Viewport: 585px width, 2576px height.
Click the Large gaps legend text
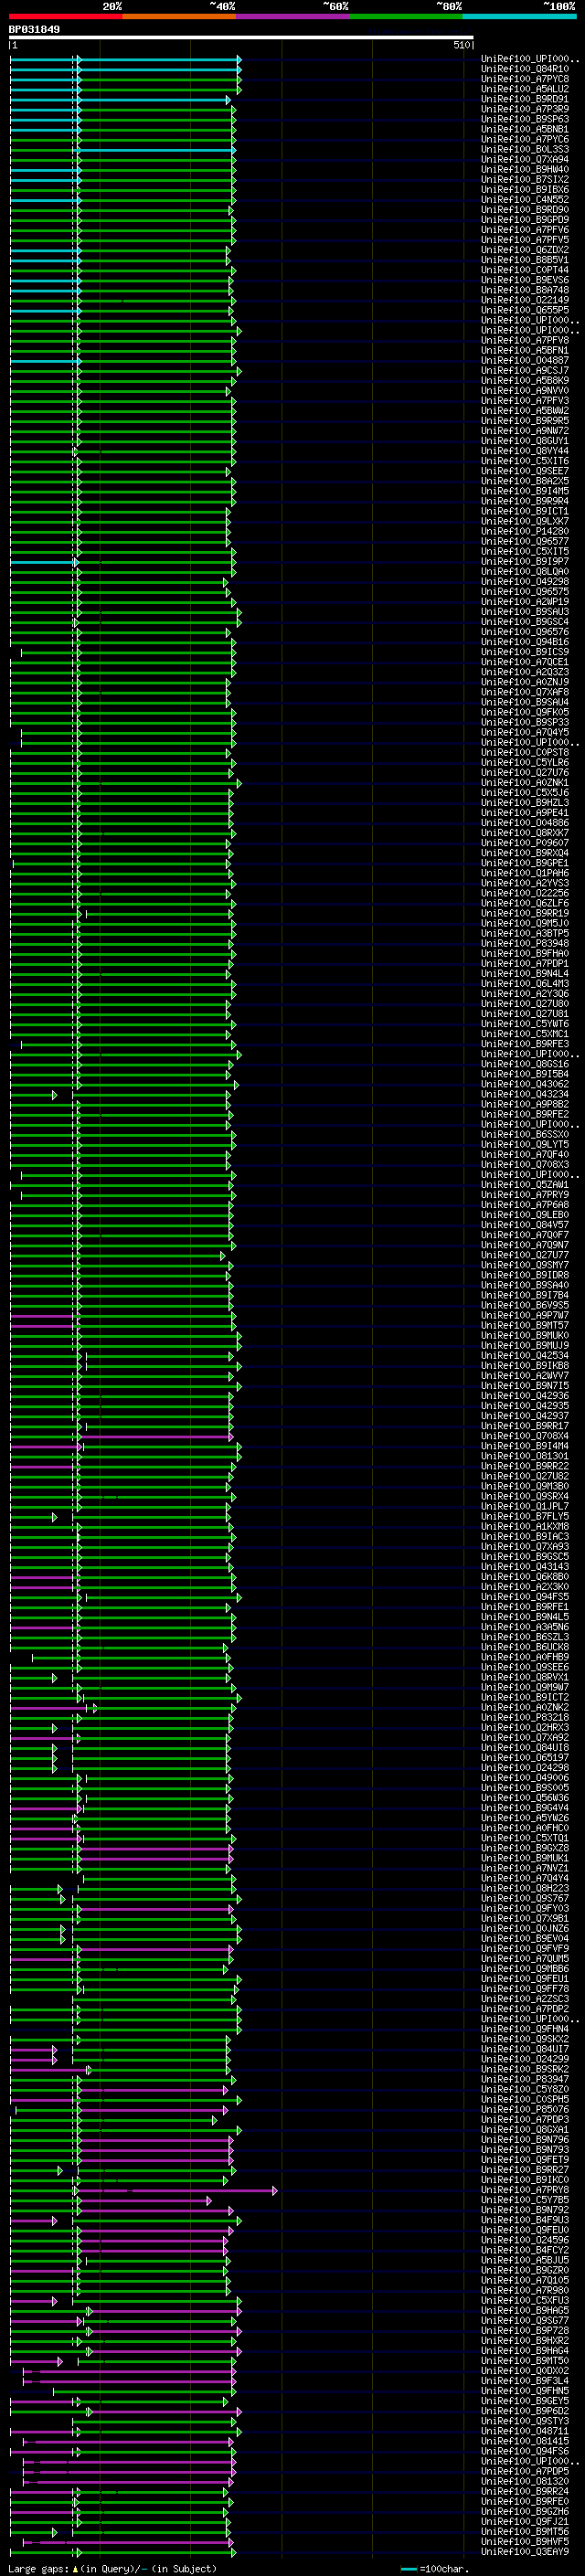pyautogui.click(x=112, y=2569)
